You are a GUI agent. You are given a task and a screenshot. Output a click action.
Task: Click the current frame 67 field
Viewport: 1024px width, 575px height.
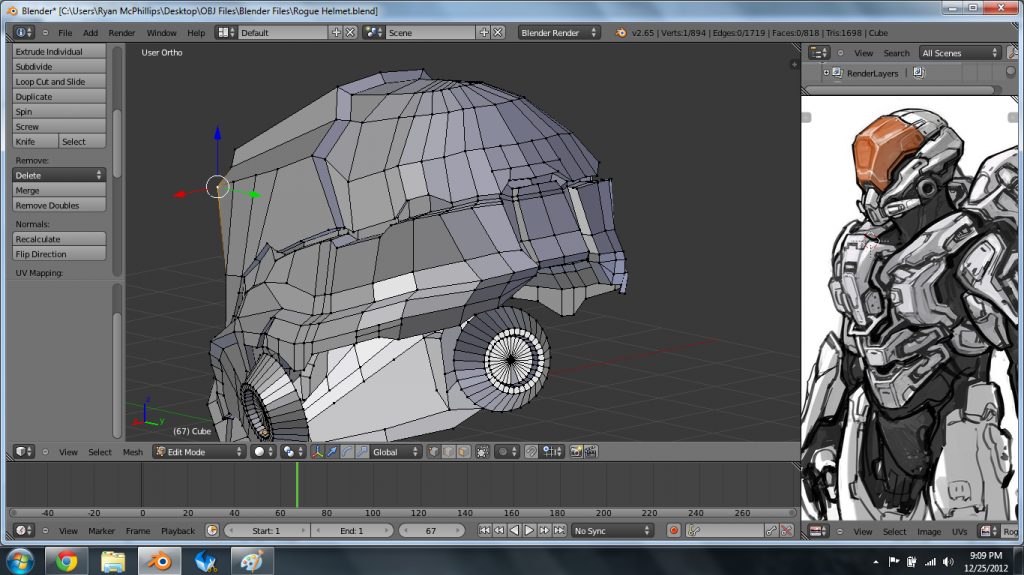[x=432, y=531]
